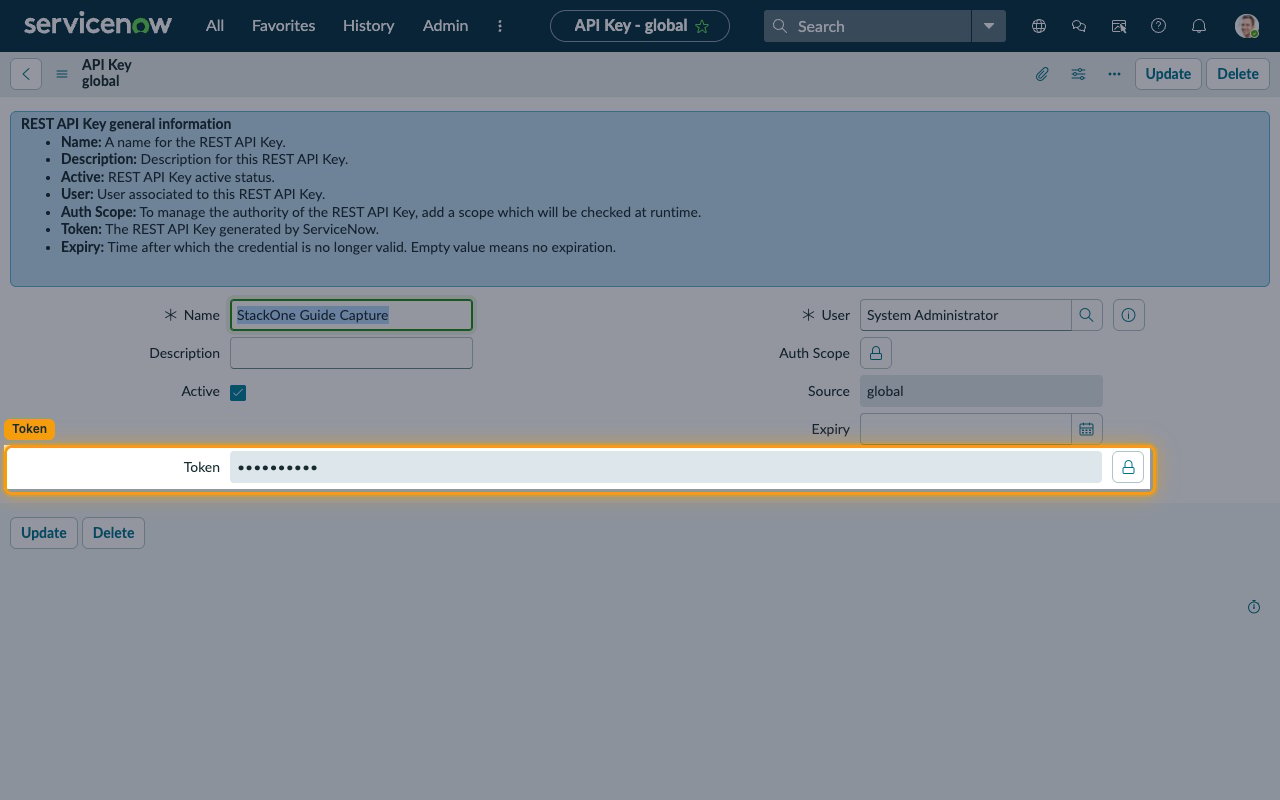The width and height of the screenshot is (1280, 800).
Task: Open the form context hamburger menu
Action: (x=62, y=74)
